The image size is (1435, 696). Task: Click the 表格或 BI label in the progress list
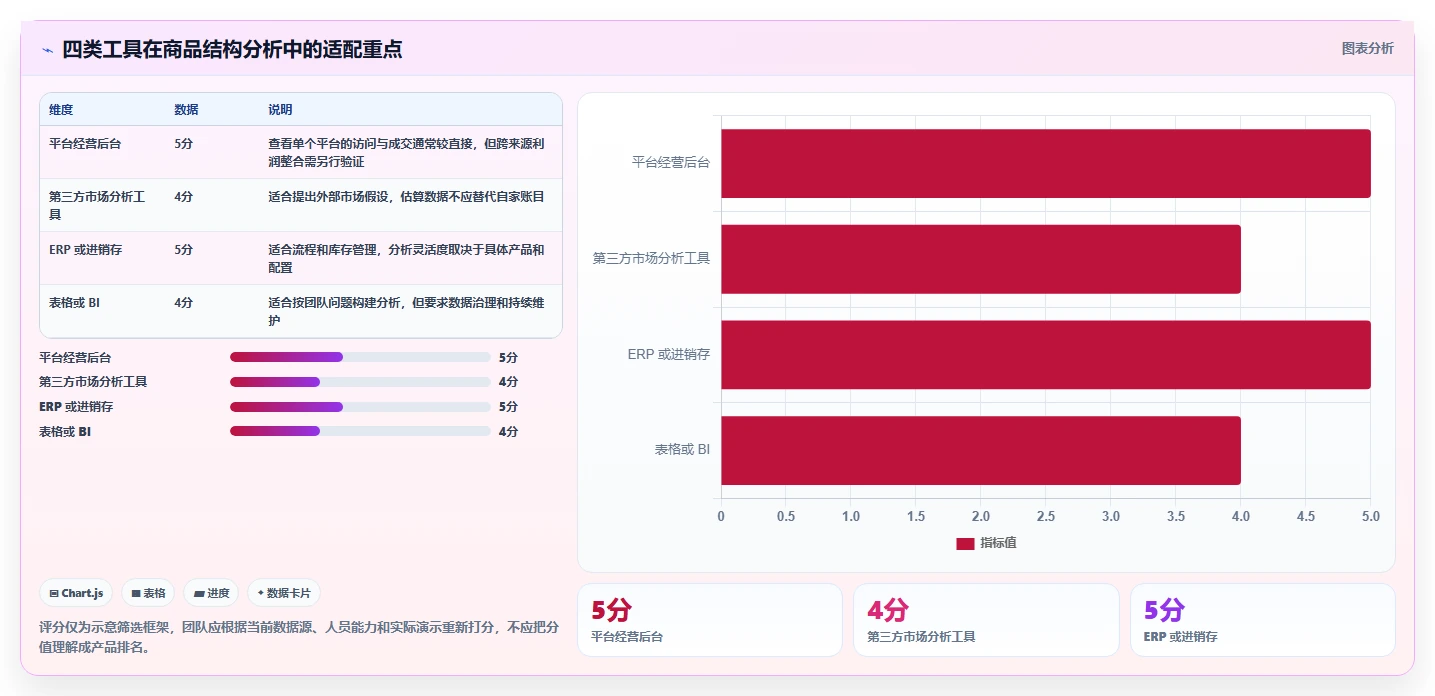click(65, 432)
